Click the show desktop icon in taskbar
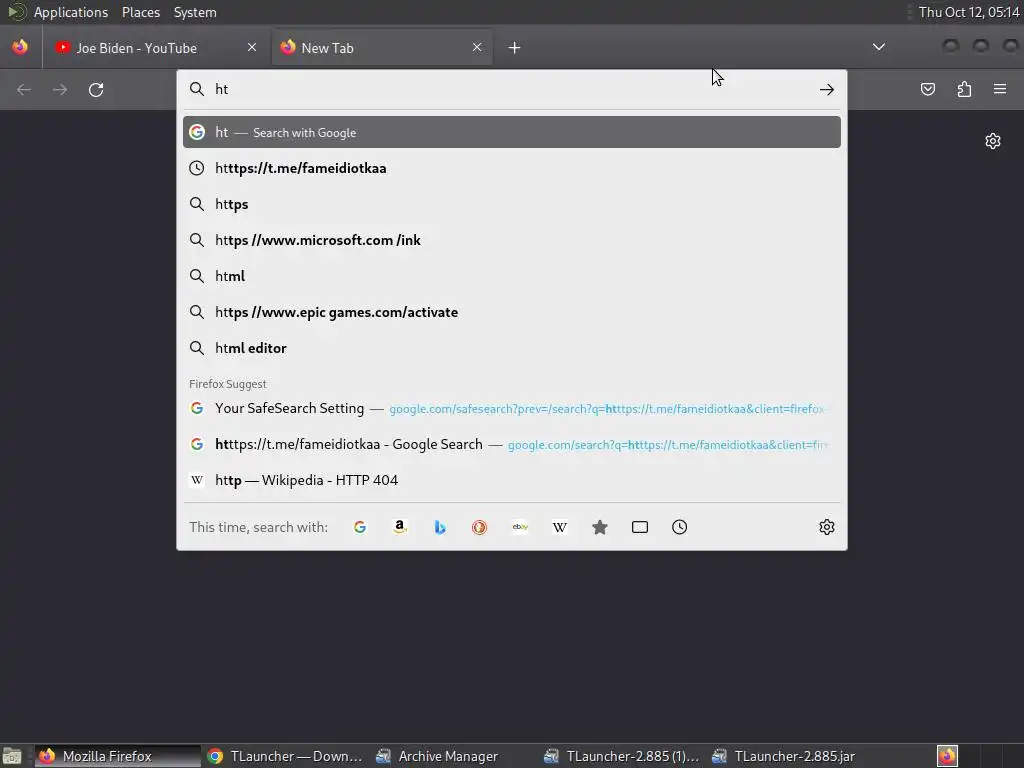The height and width of the screenshot is (768, 1024). [12, 756]
